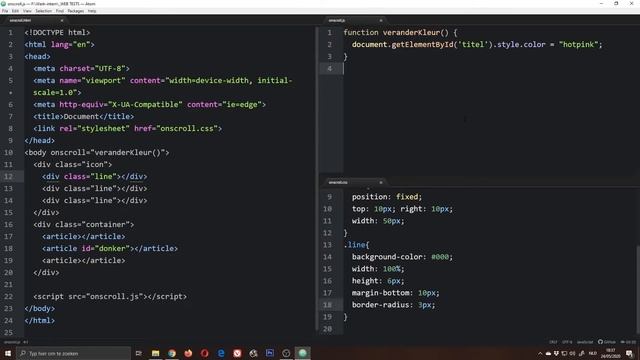Click the body onscroll attribute line
The width and height of the screenshot is (640, 360).
click(97, 153)
